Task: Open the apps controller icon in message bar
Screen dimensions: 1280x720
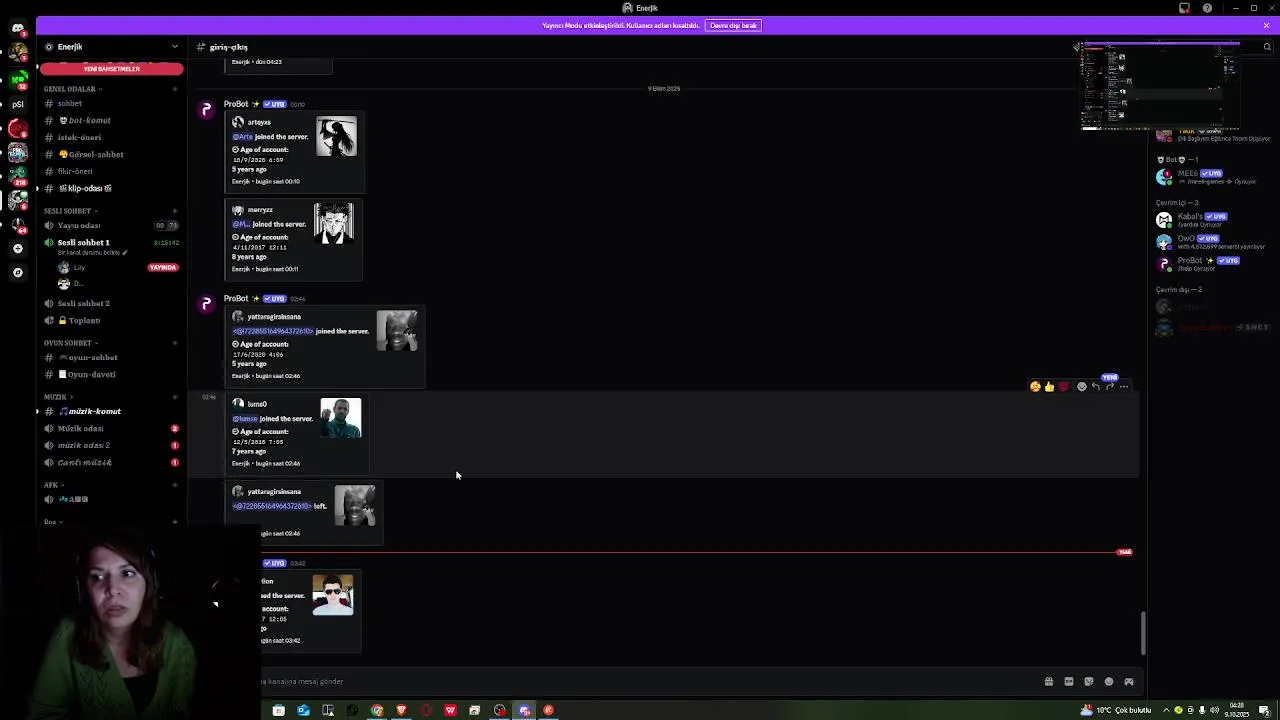Action: [1129, 682]
